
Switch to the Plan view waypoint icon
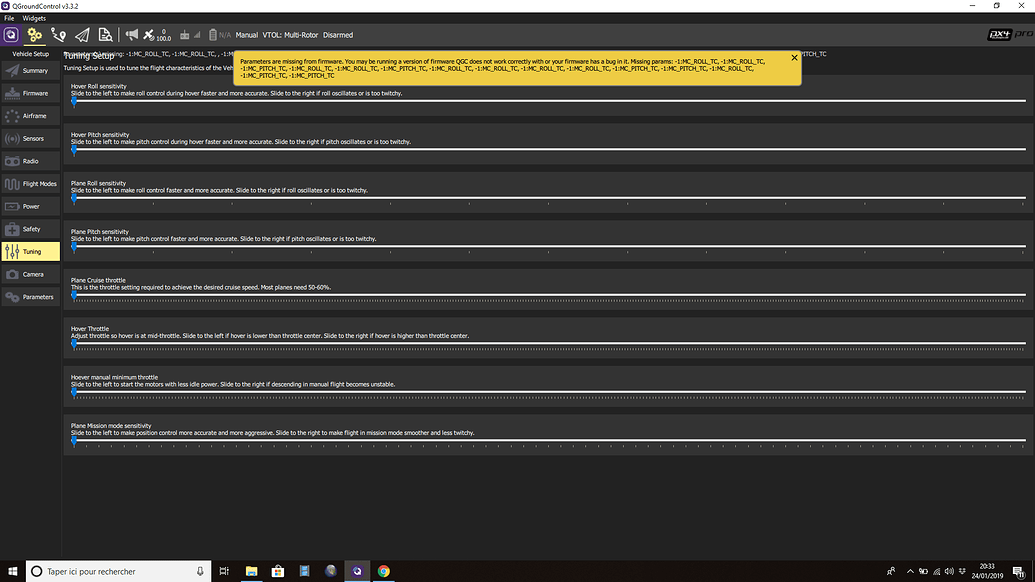(x=58, y=35)
